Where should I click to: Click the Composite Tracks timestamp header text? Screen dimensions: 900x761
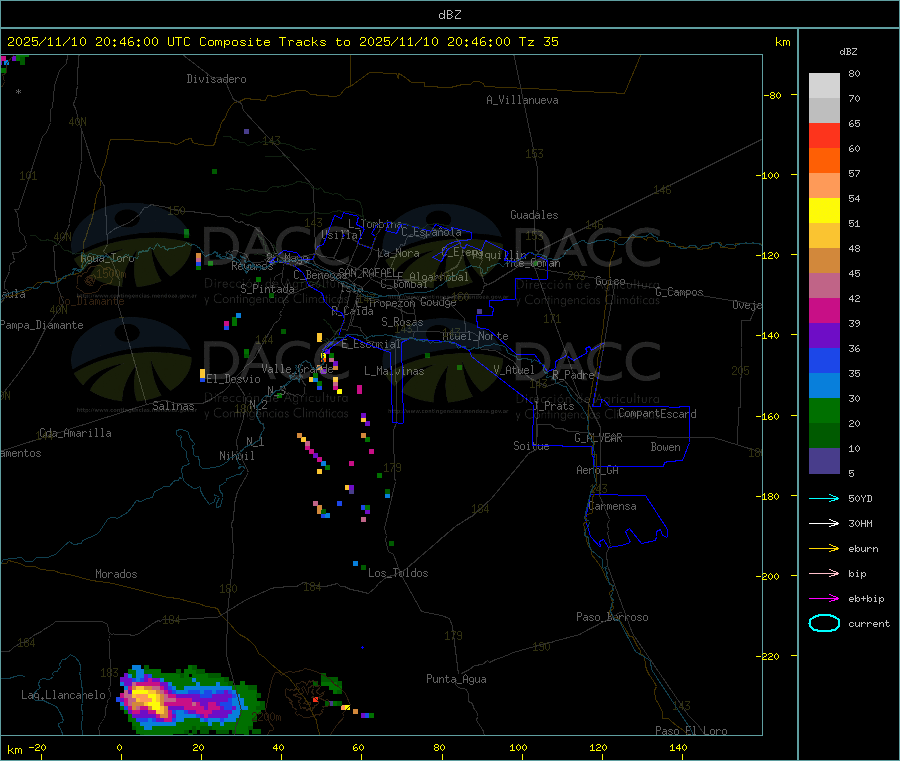[283, 42]
